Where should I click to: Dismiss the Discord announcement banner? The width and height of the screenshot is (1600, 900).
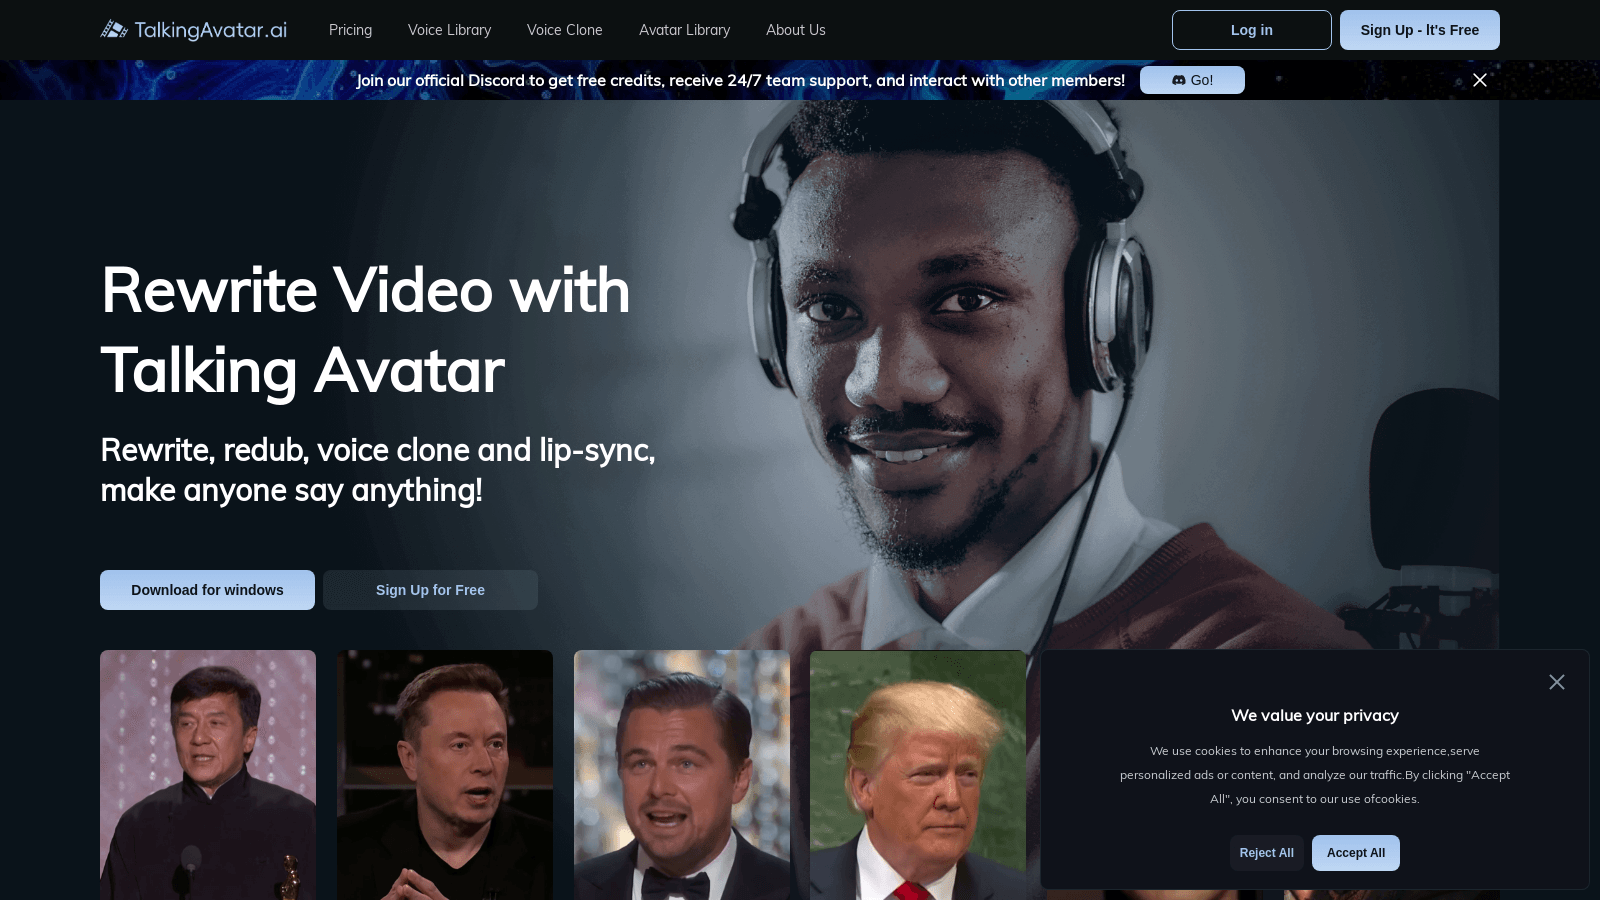coord(1479,80)
